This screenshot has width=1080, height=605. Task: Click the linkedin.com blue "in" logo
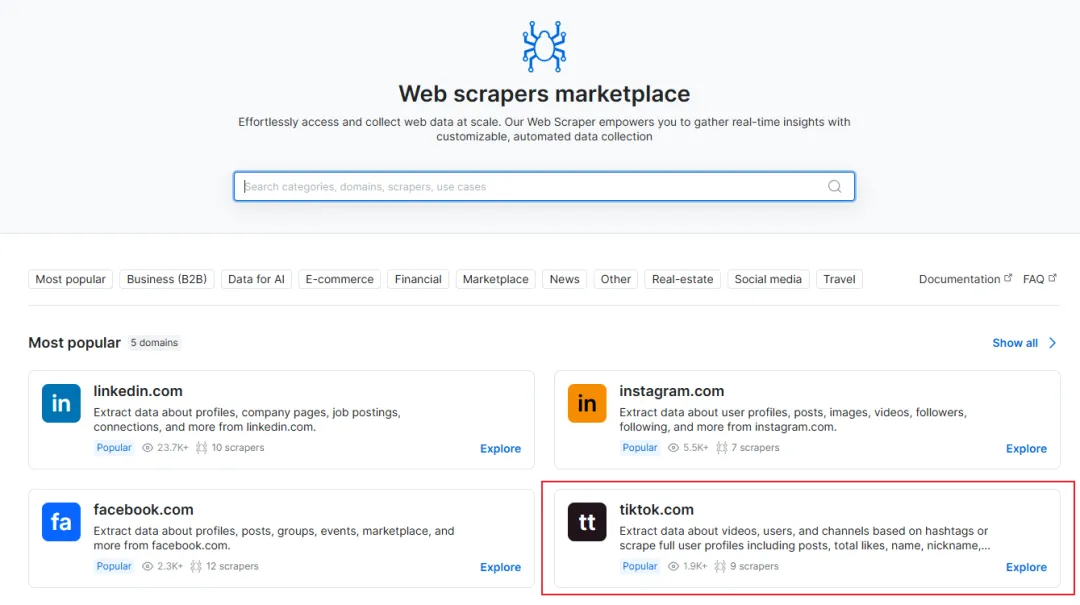pyautogui.click(x=61, y=403)
